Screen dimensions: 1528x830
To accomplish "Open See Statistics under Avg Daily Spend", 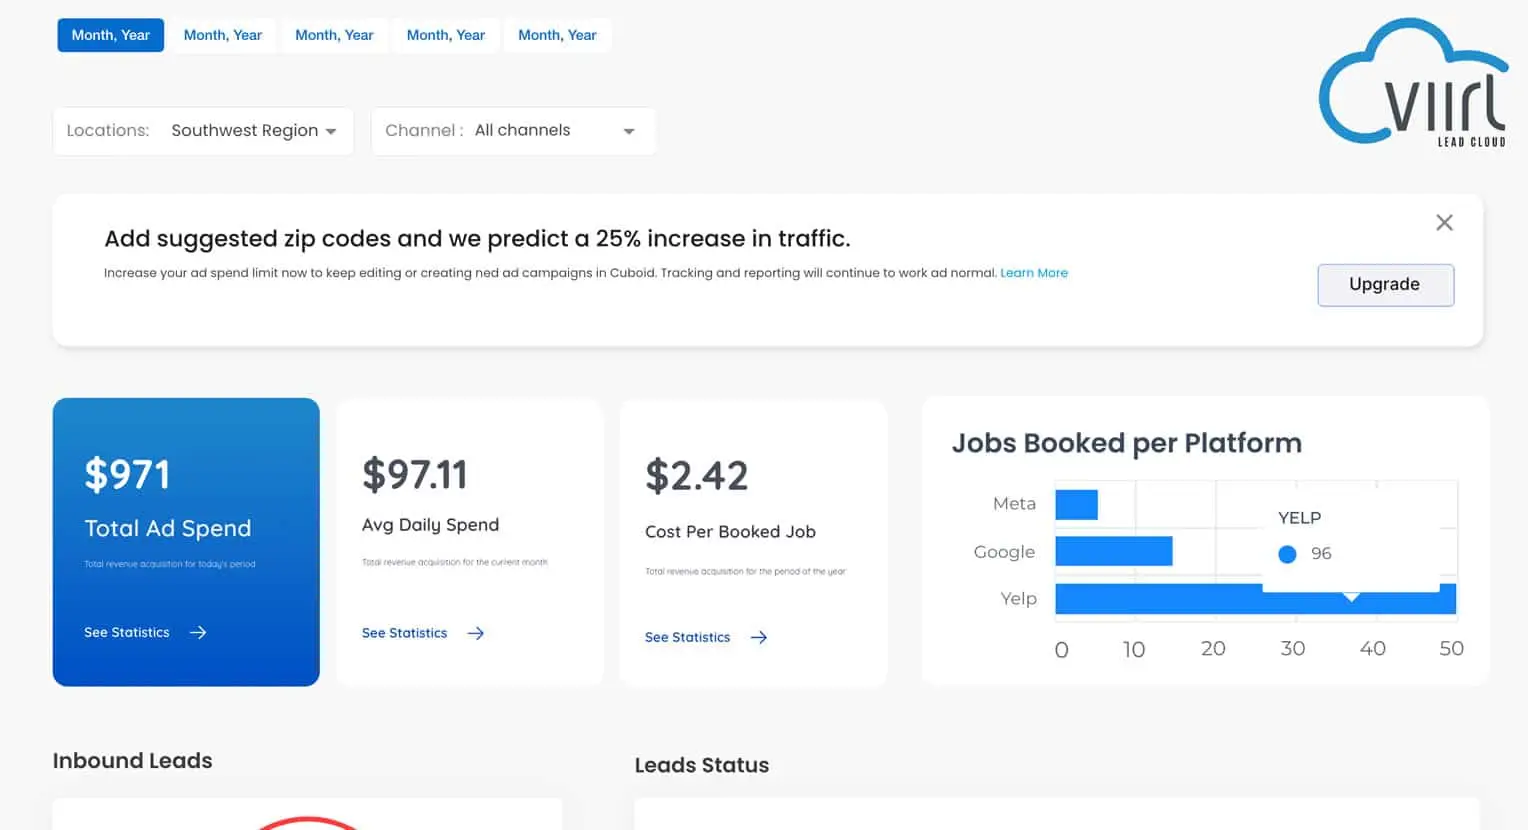I will coord(404,633).
